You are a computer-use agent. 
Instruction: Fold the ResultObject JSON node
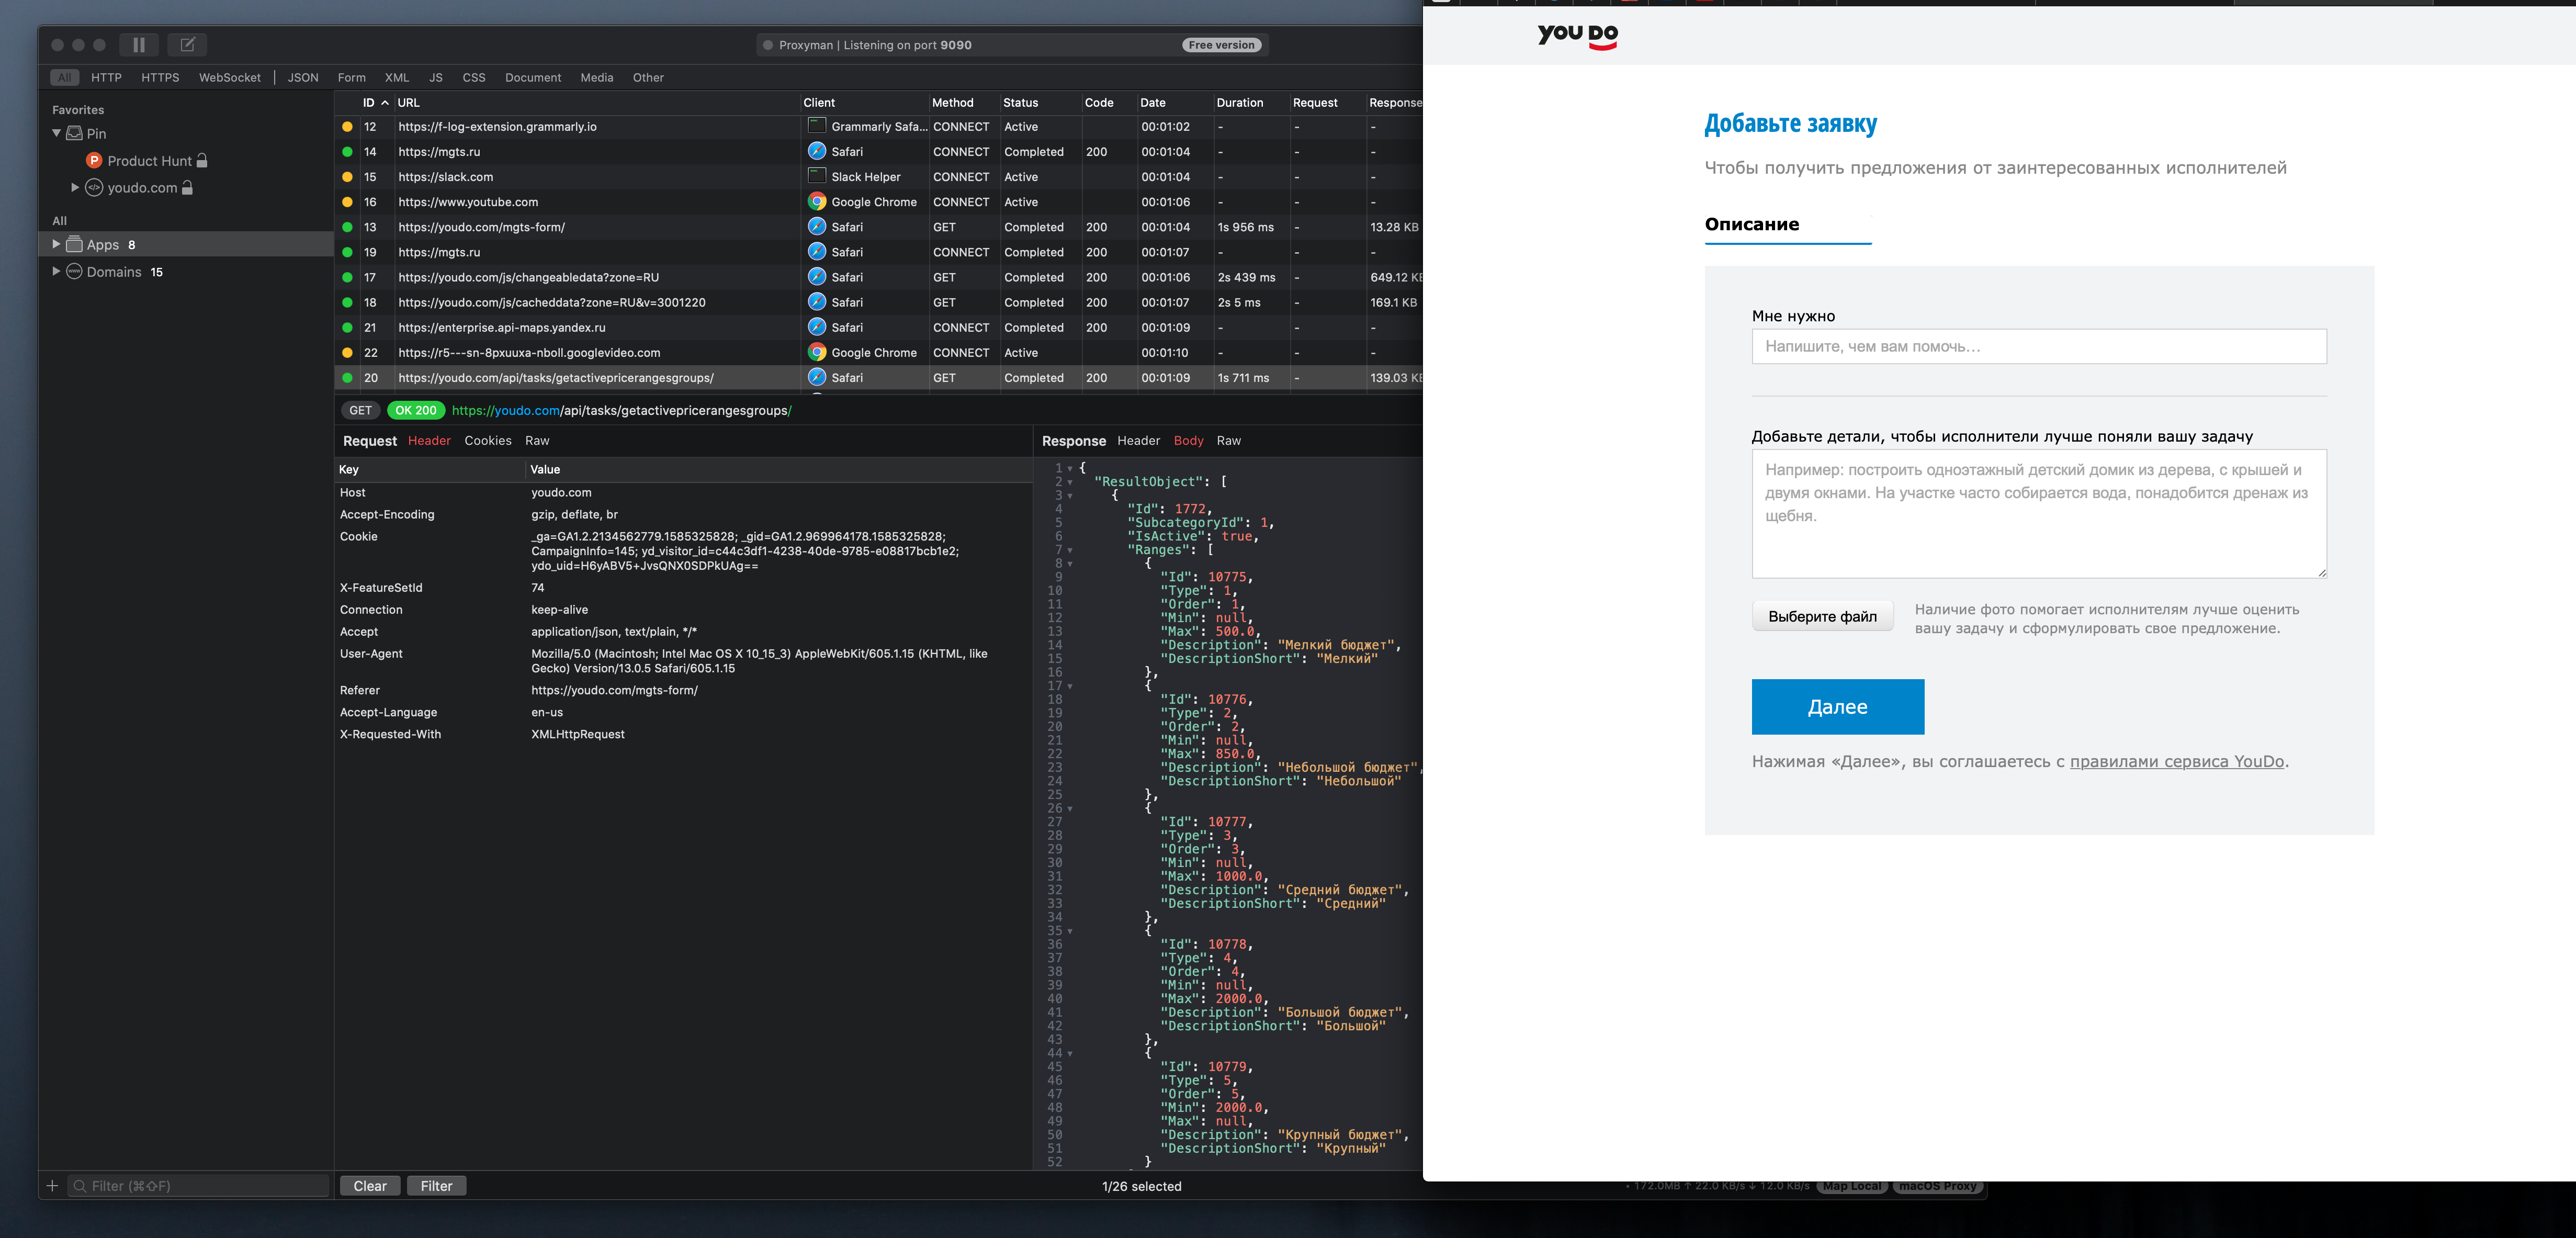pos(1070,482)
